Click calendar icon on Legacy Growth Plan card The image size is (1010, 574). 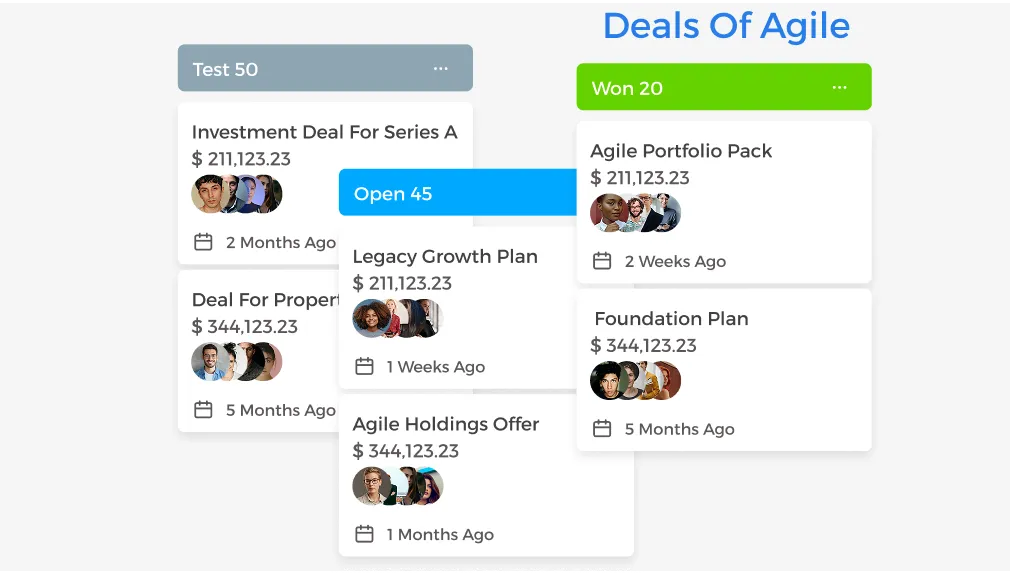pos(364,367)
